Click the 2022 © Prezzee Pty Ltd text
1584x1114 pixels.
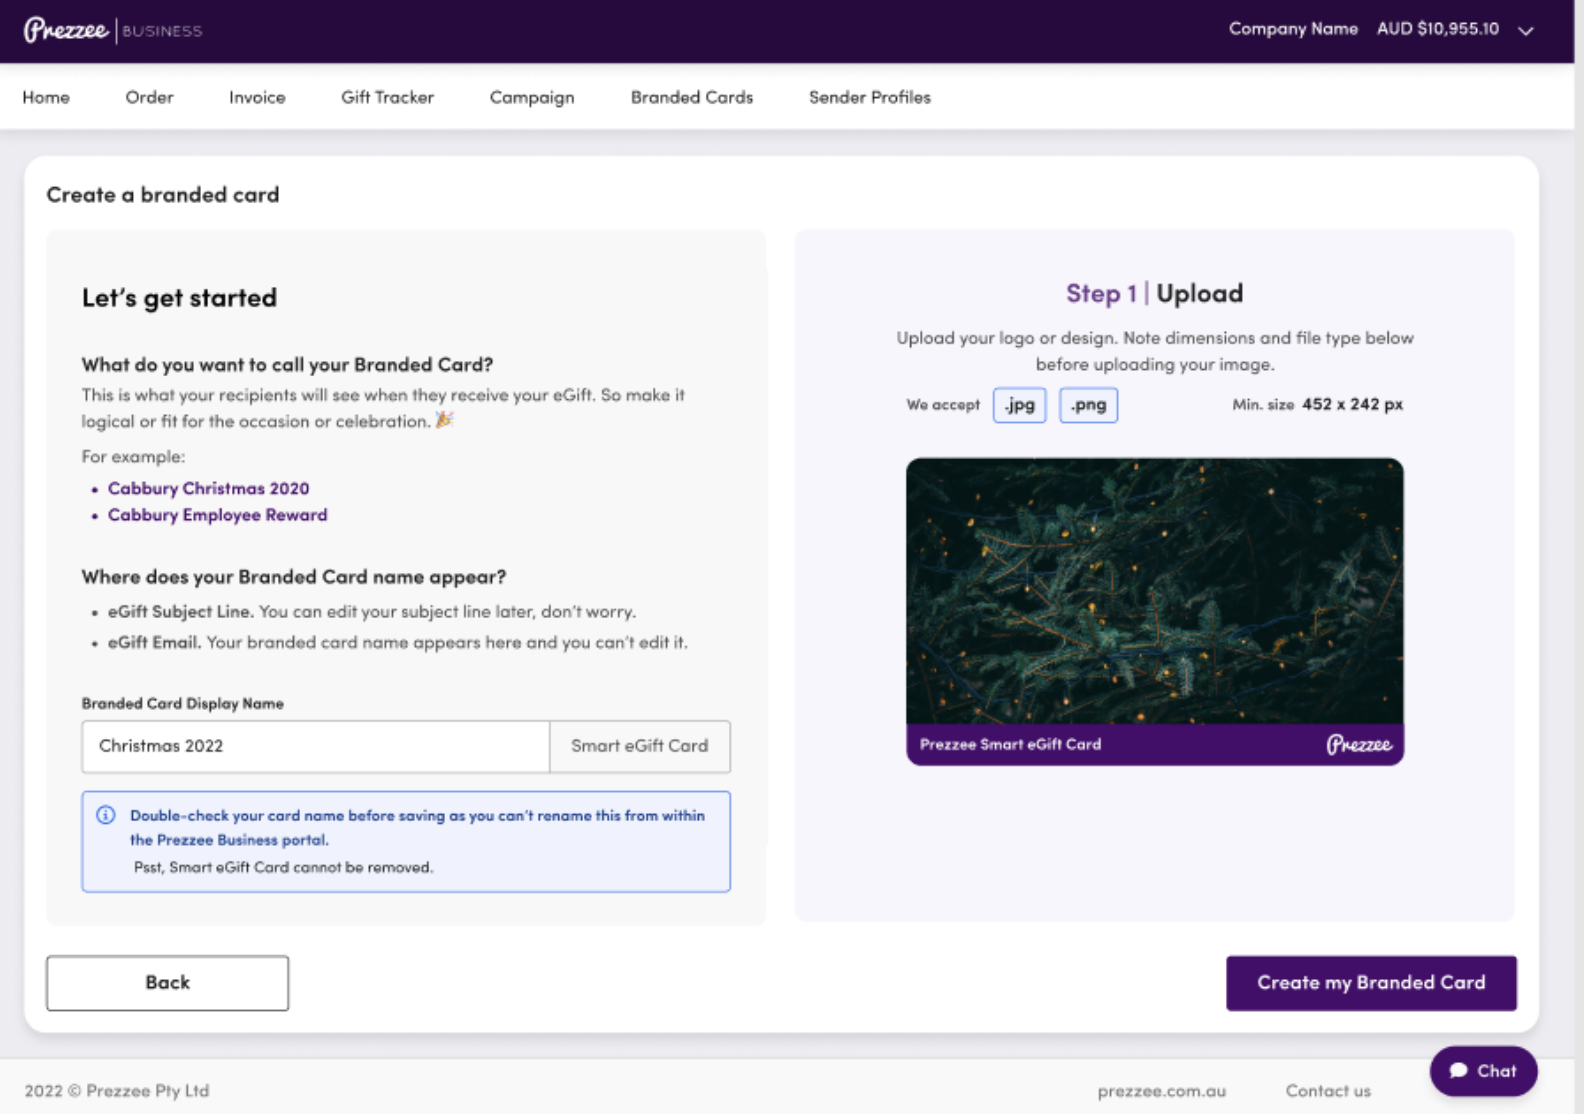[x=117, y=1091]
